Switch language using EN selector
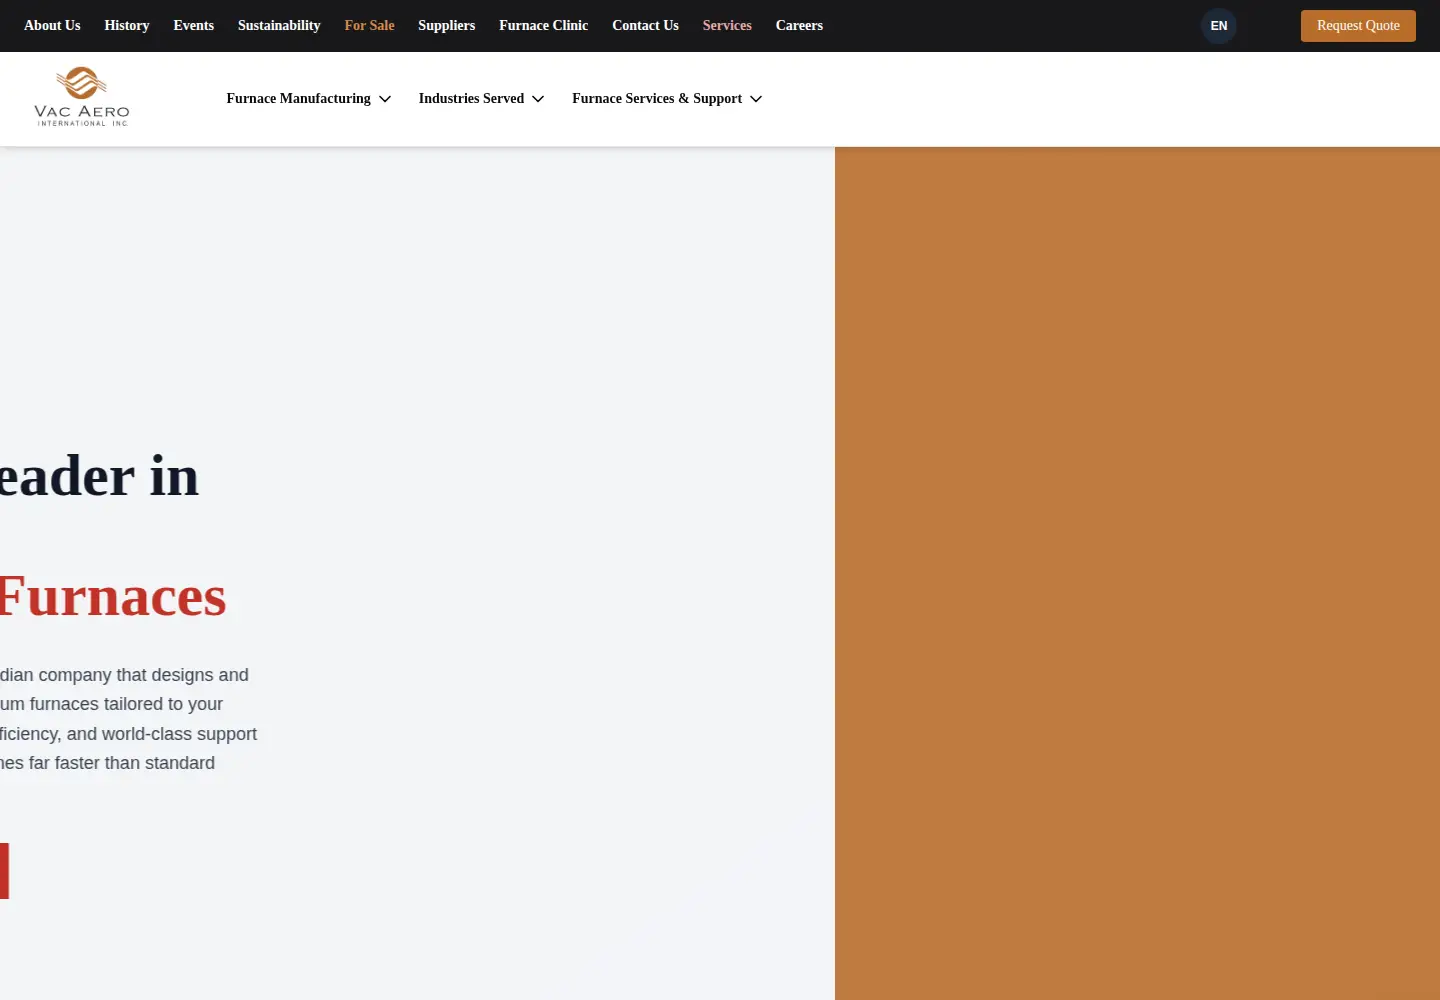Viewport: 1440px width, 1000px height. pyautogui.click(x=1219, y=26)
